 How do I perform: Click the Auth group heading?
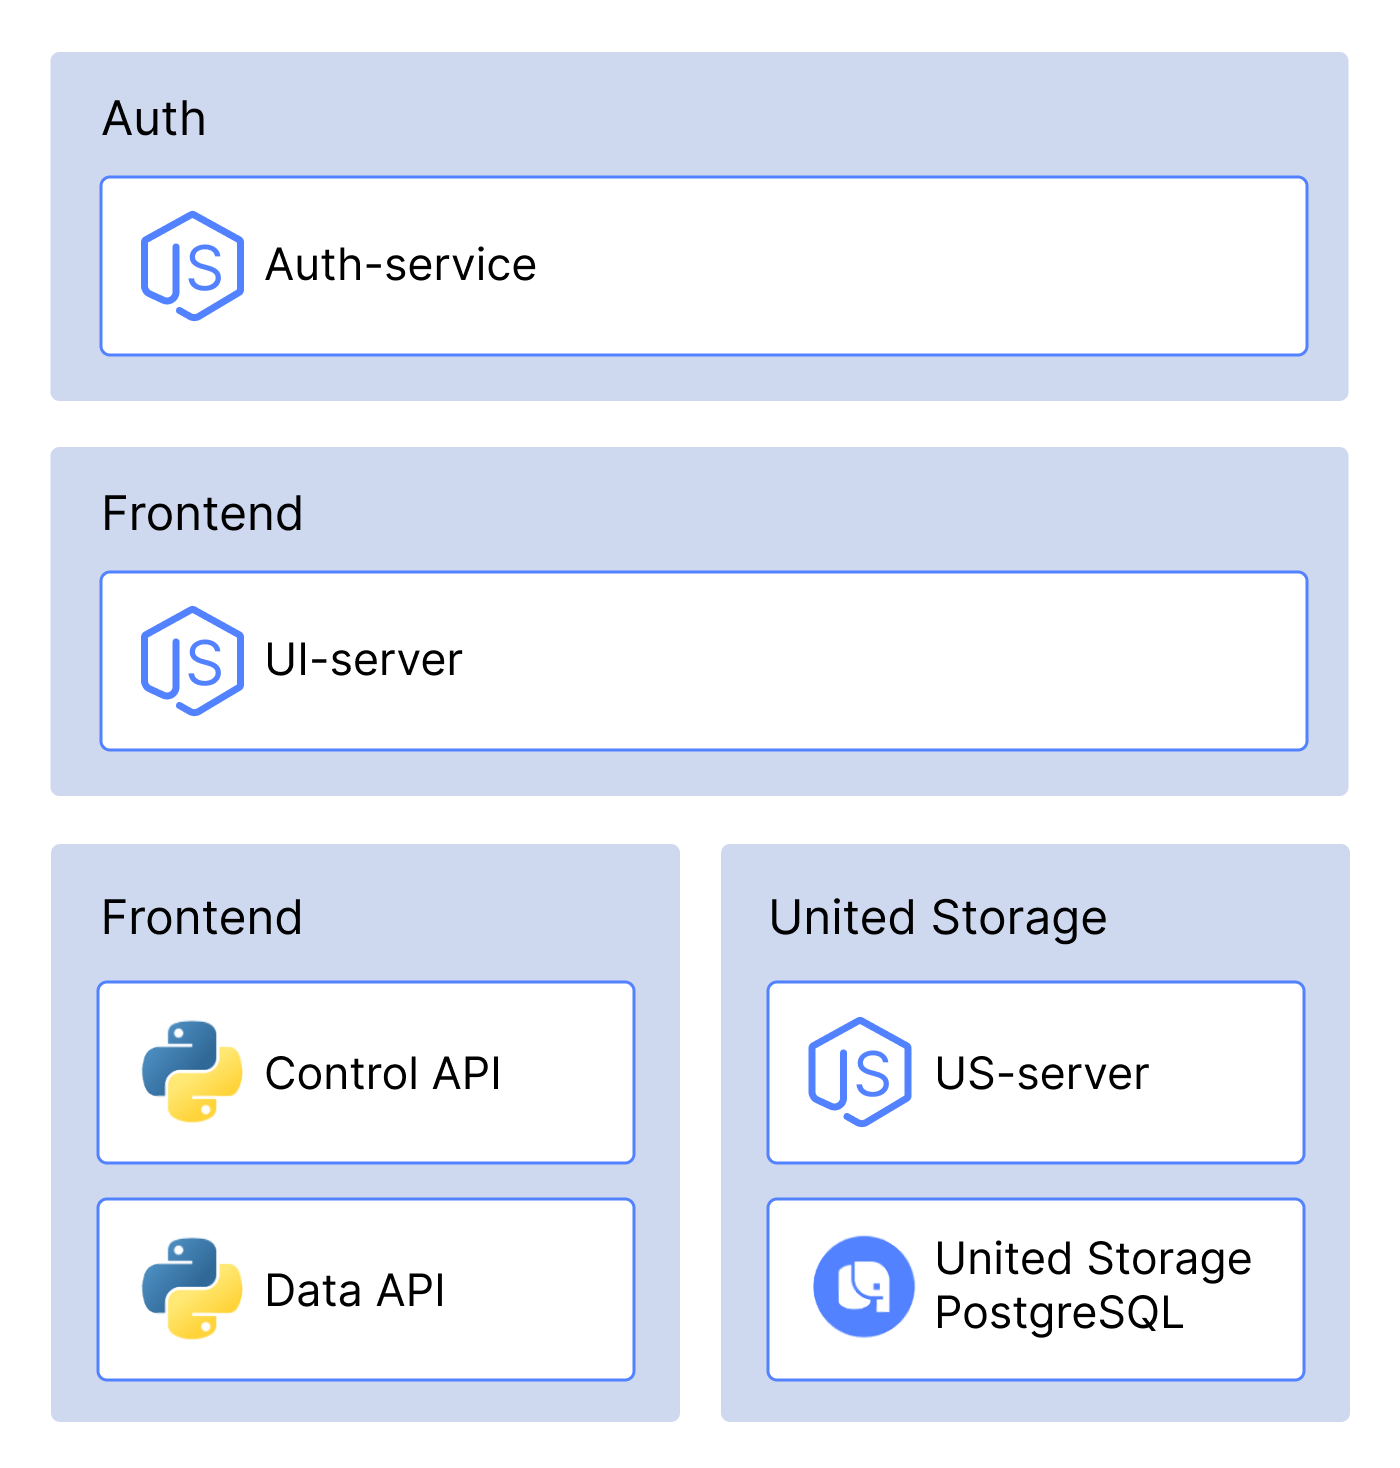(154, 119)
